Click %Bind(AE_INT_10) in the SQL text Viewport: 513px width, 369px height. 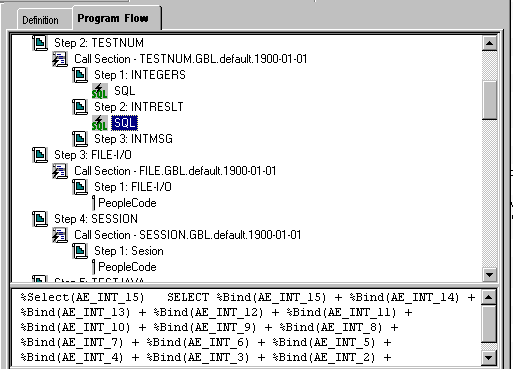pos(75,327)
